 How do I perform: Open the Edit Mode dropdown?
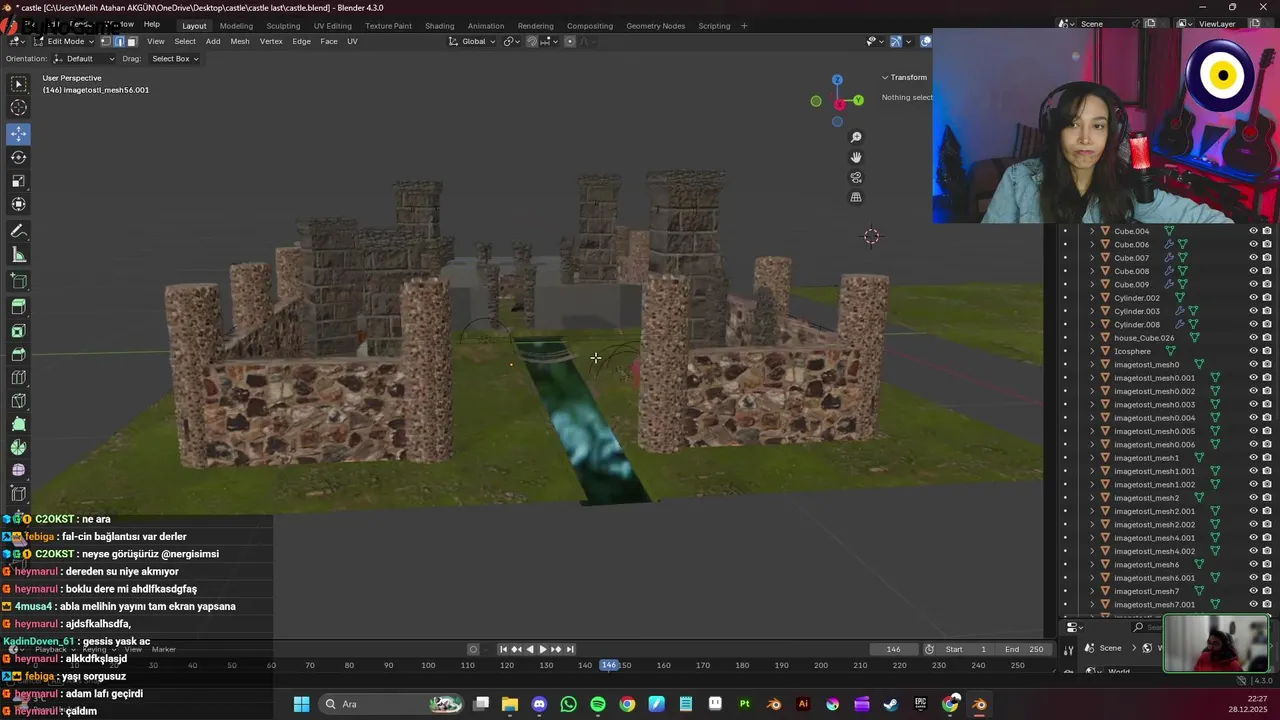(65, 41)
